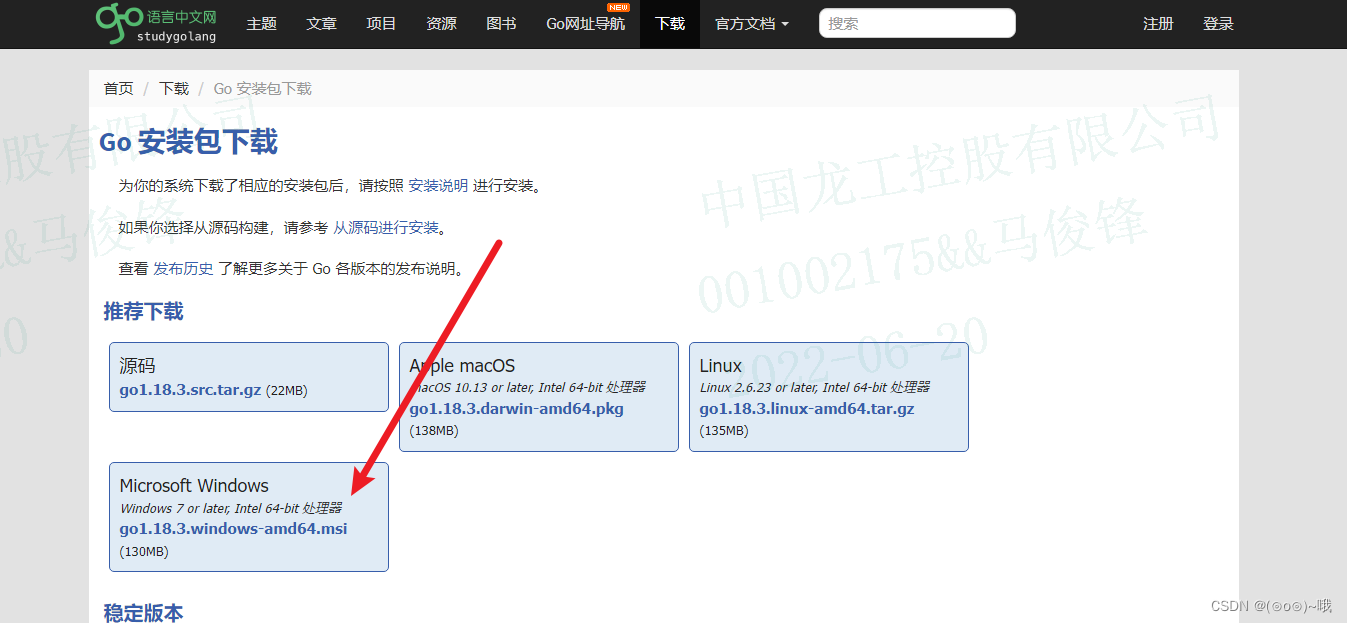This screenshot has width=1347, height=623.
Task: Open the 安装说明 installation guide
Action: tap(437, 185)
